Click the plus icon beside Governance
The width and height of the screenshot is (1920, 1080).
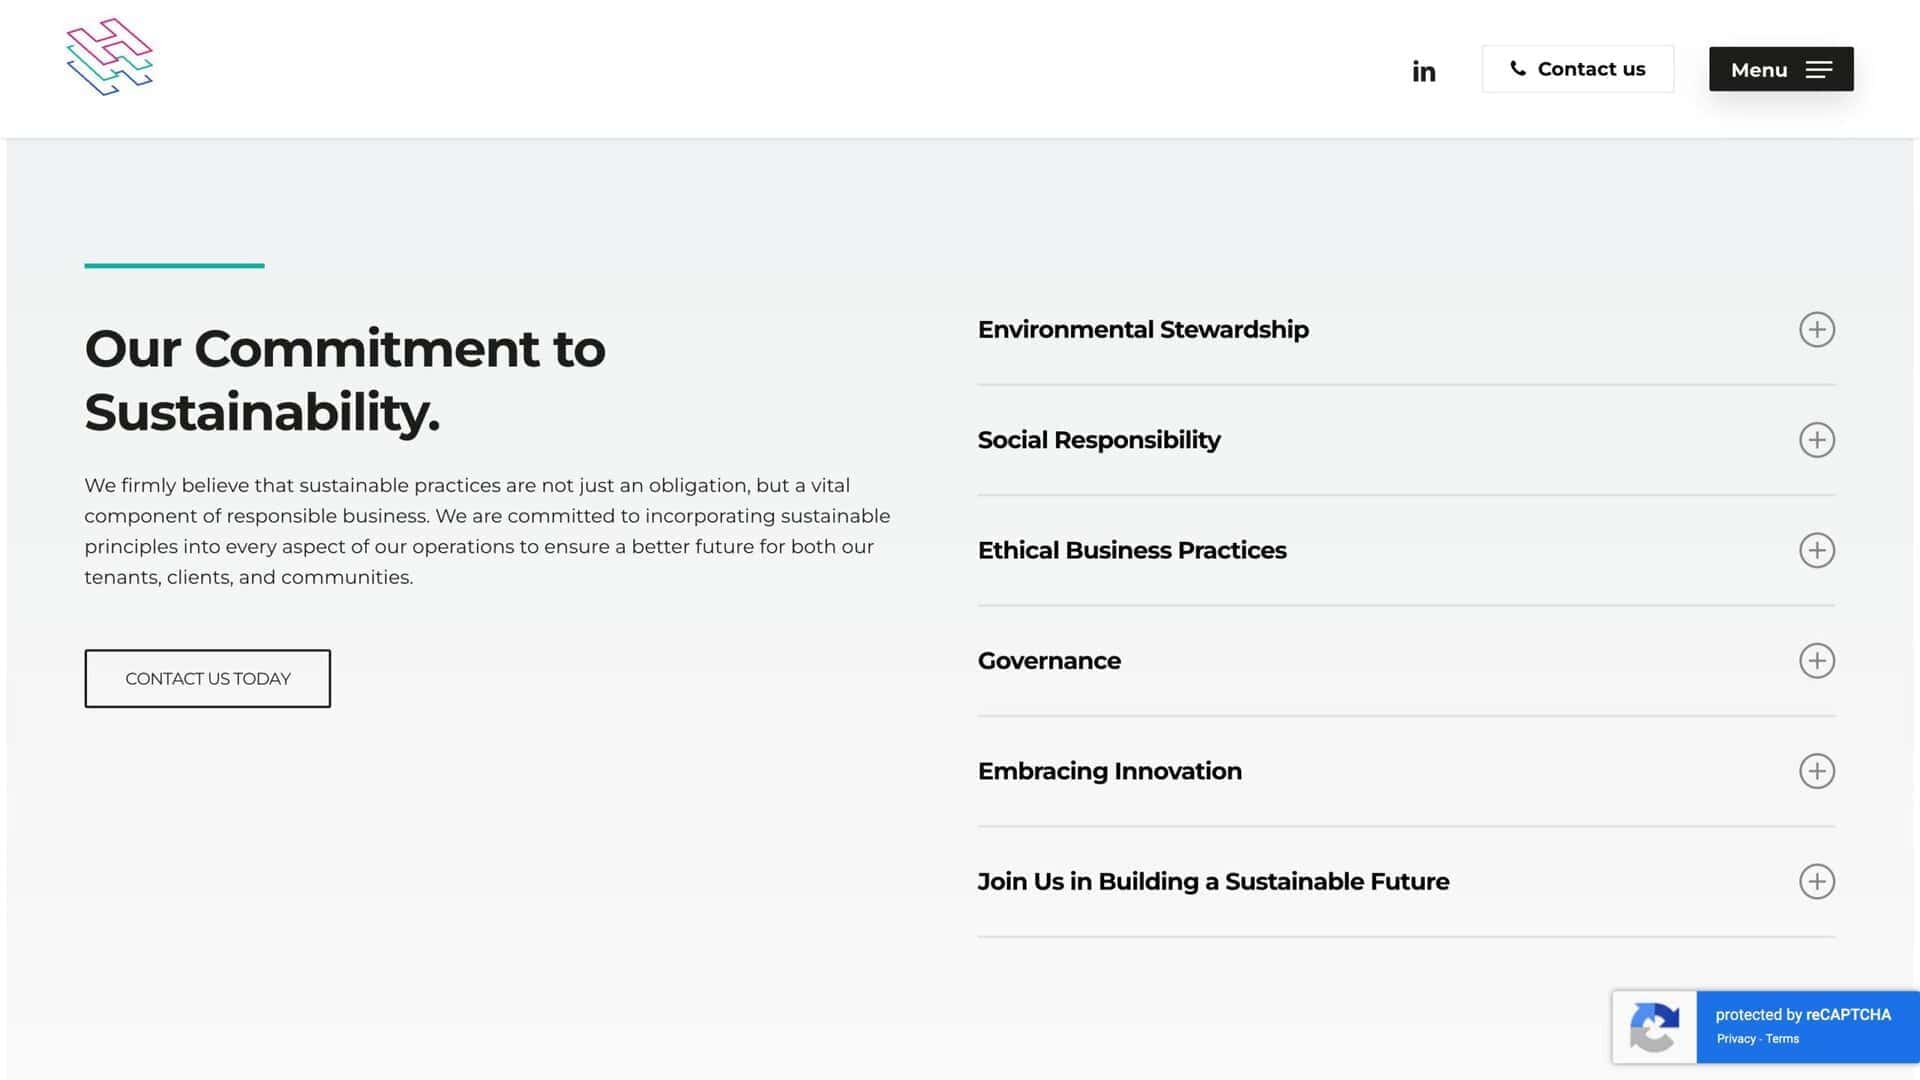(x=1816, y=661)
